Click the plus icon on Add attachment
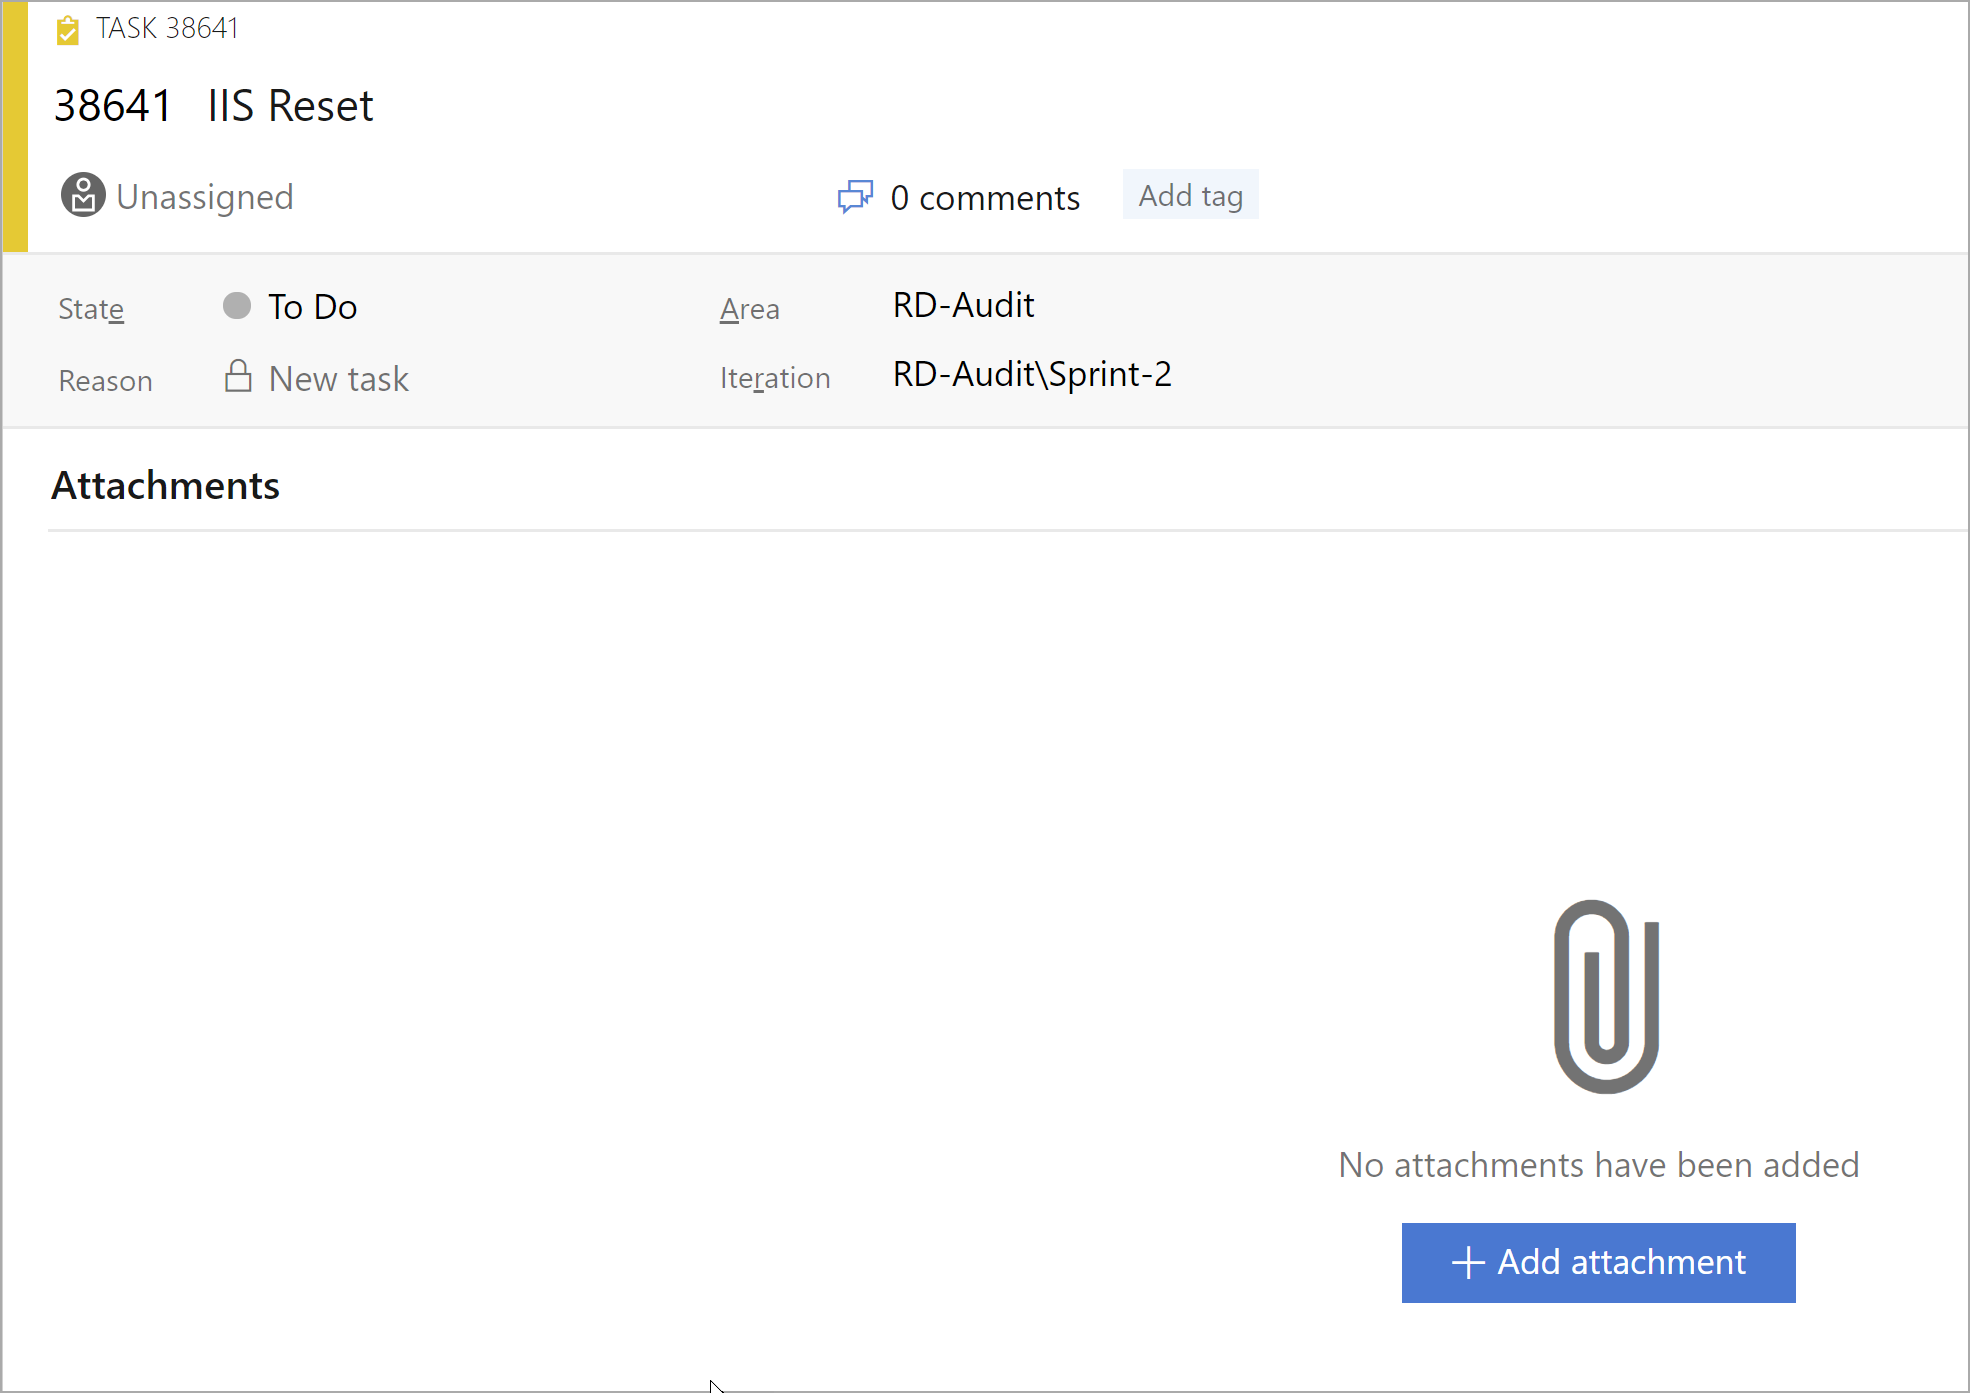Image resolution: width=1970 pixels, height=1393 pixels. (1467, 1262)
